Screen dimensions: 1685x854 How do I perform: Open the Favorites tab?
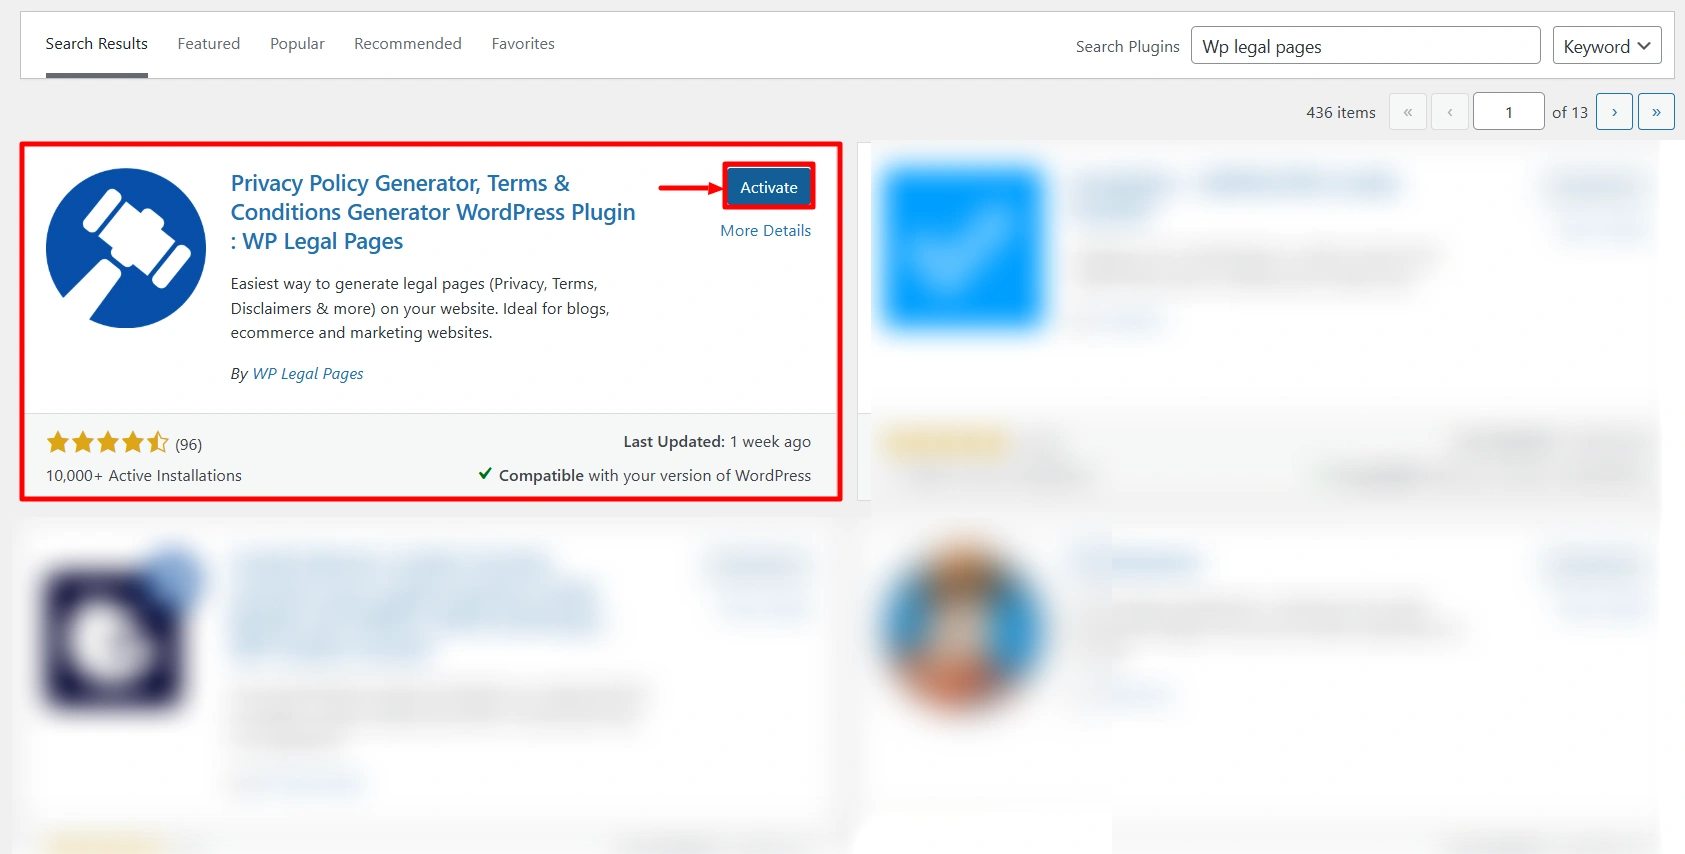(x=523, y=44)
